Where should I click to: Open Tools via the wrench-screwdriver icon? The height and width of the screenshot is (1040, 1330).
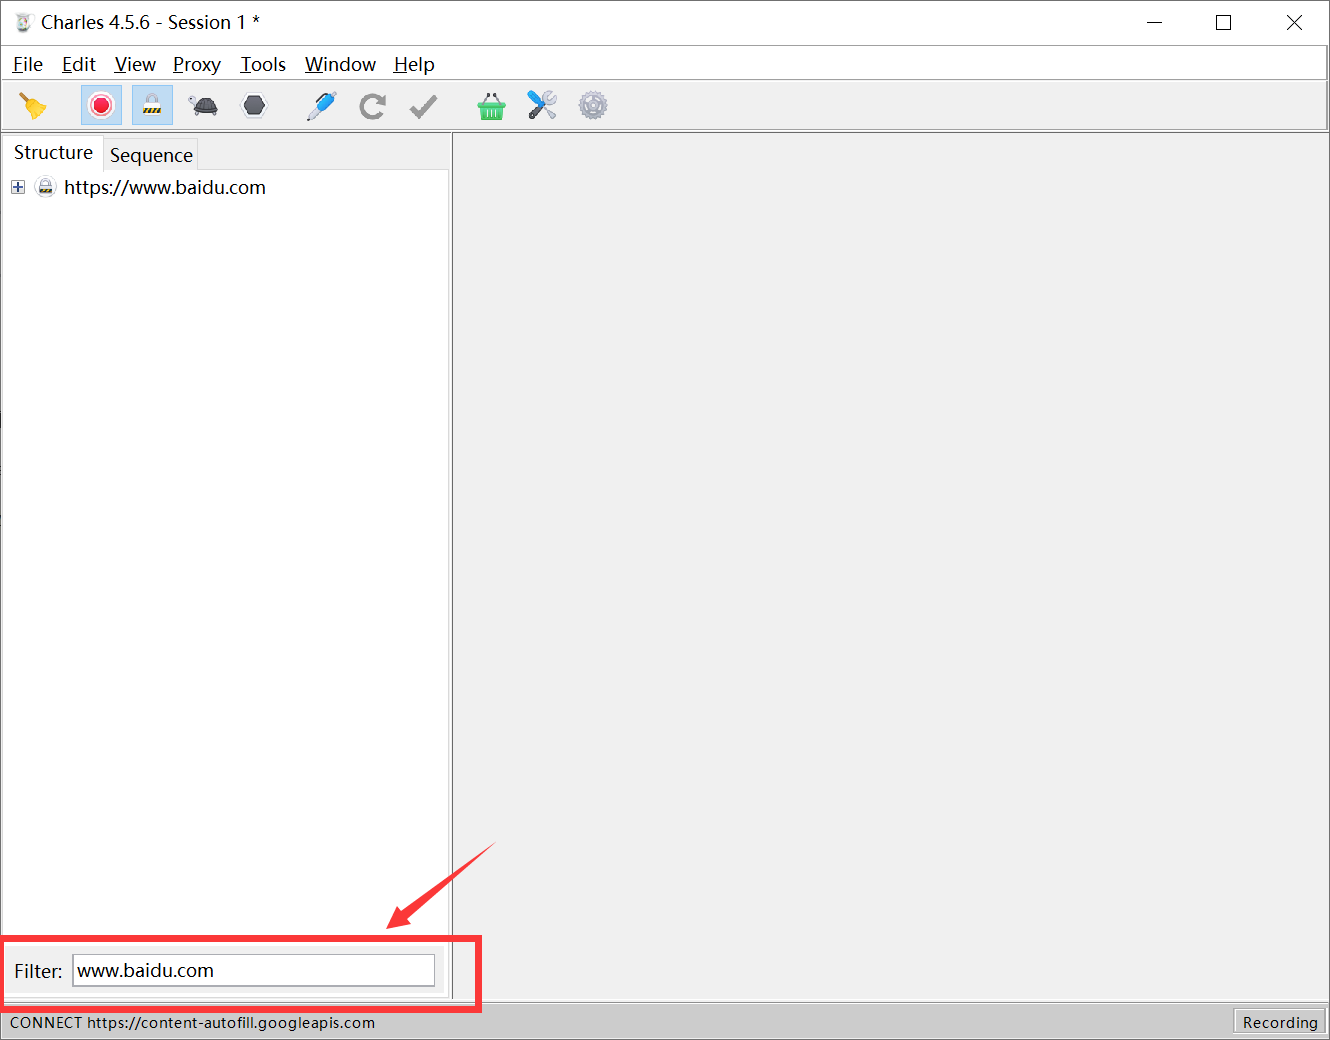click(x=542, y=106)
